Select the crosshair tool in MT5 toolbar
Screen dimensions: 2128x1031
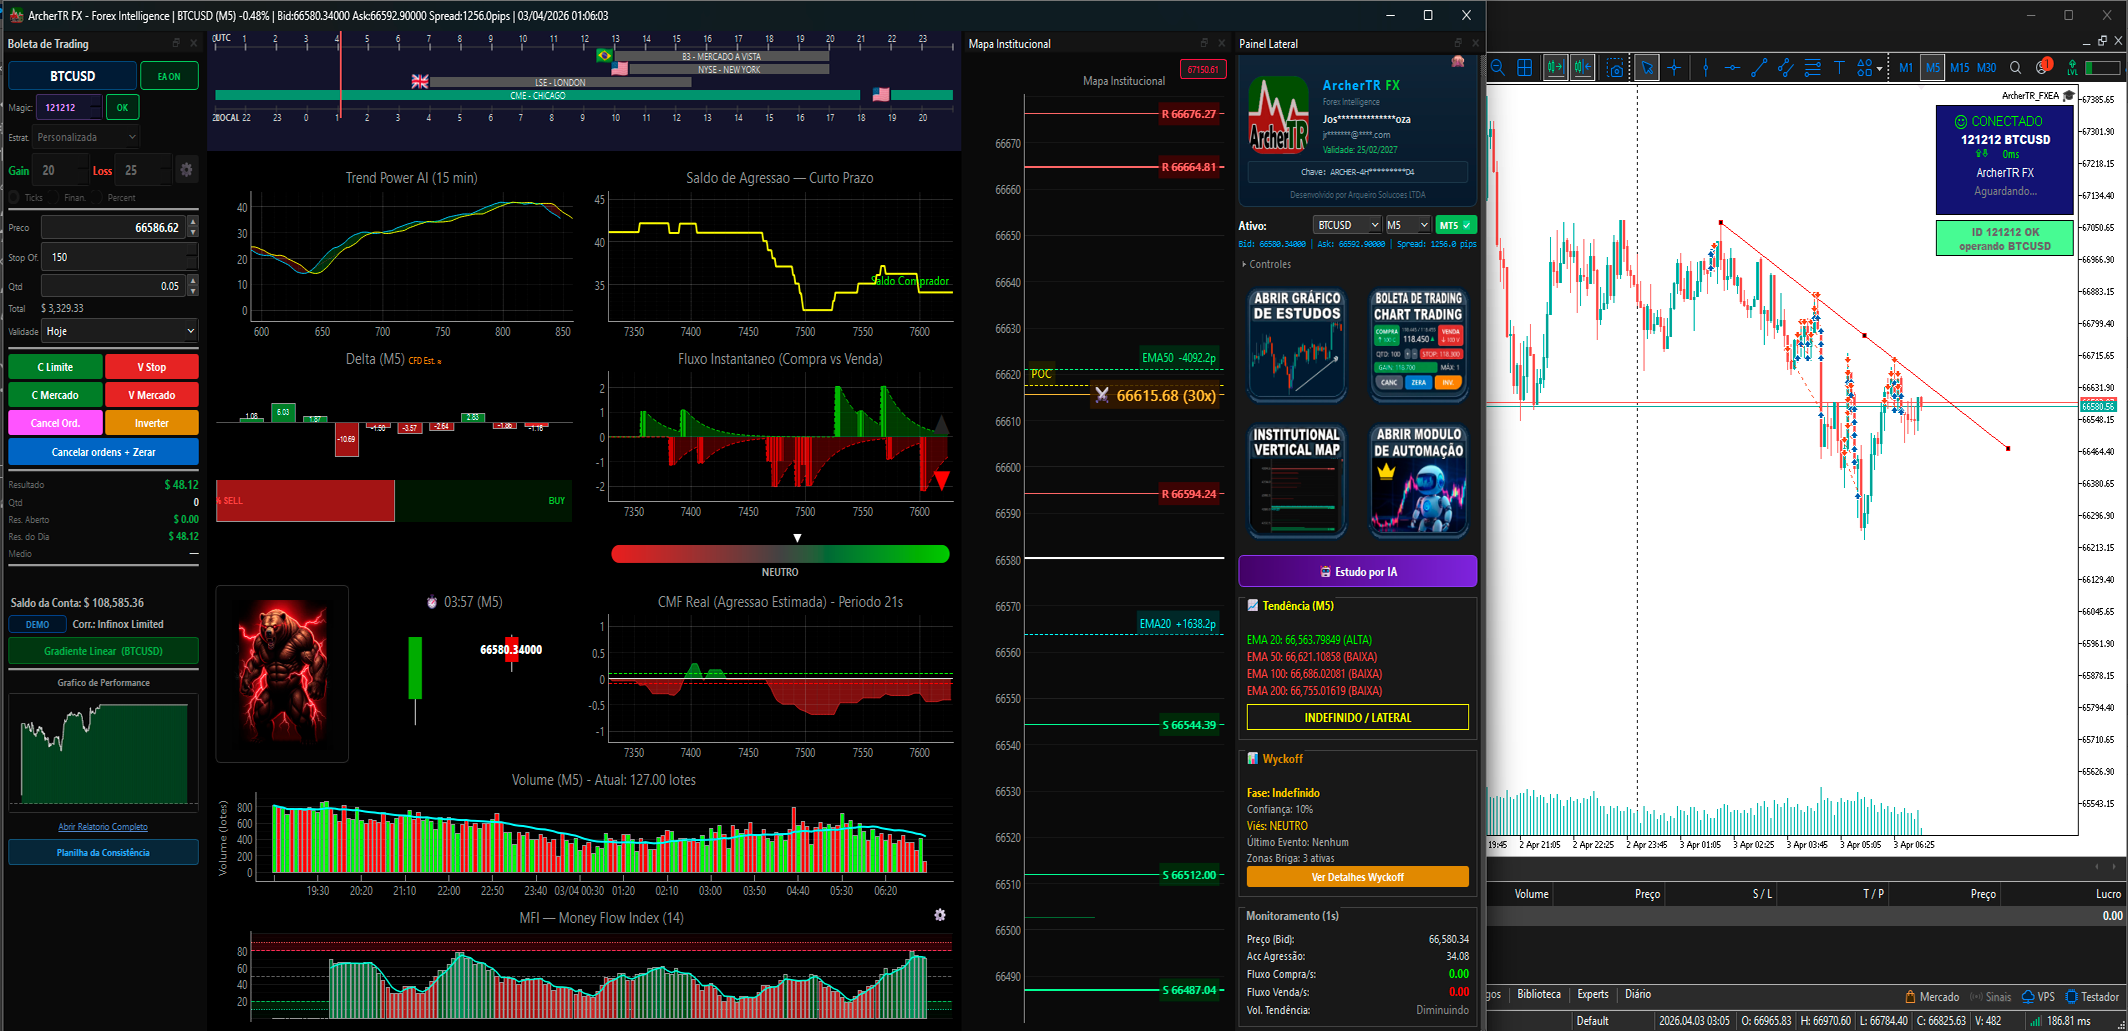point(1674,68)
